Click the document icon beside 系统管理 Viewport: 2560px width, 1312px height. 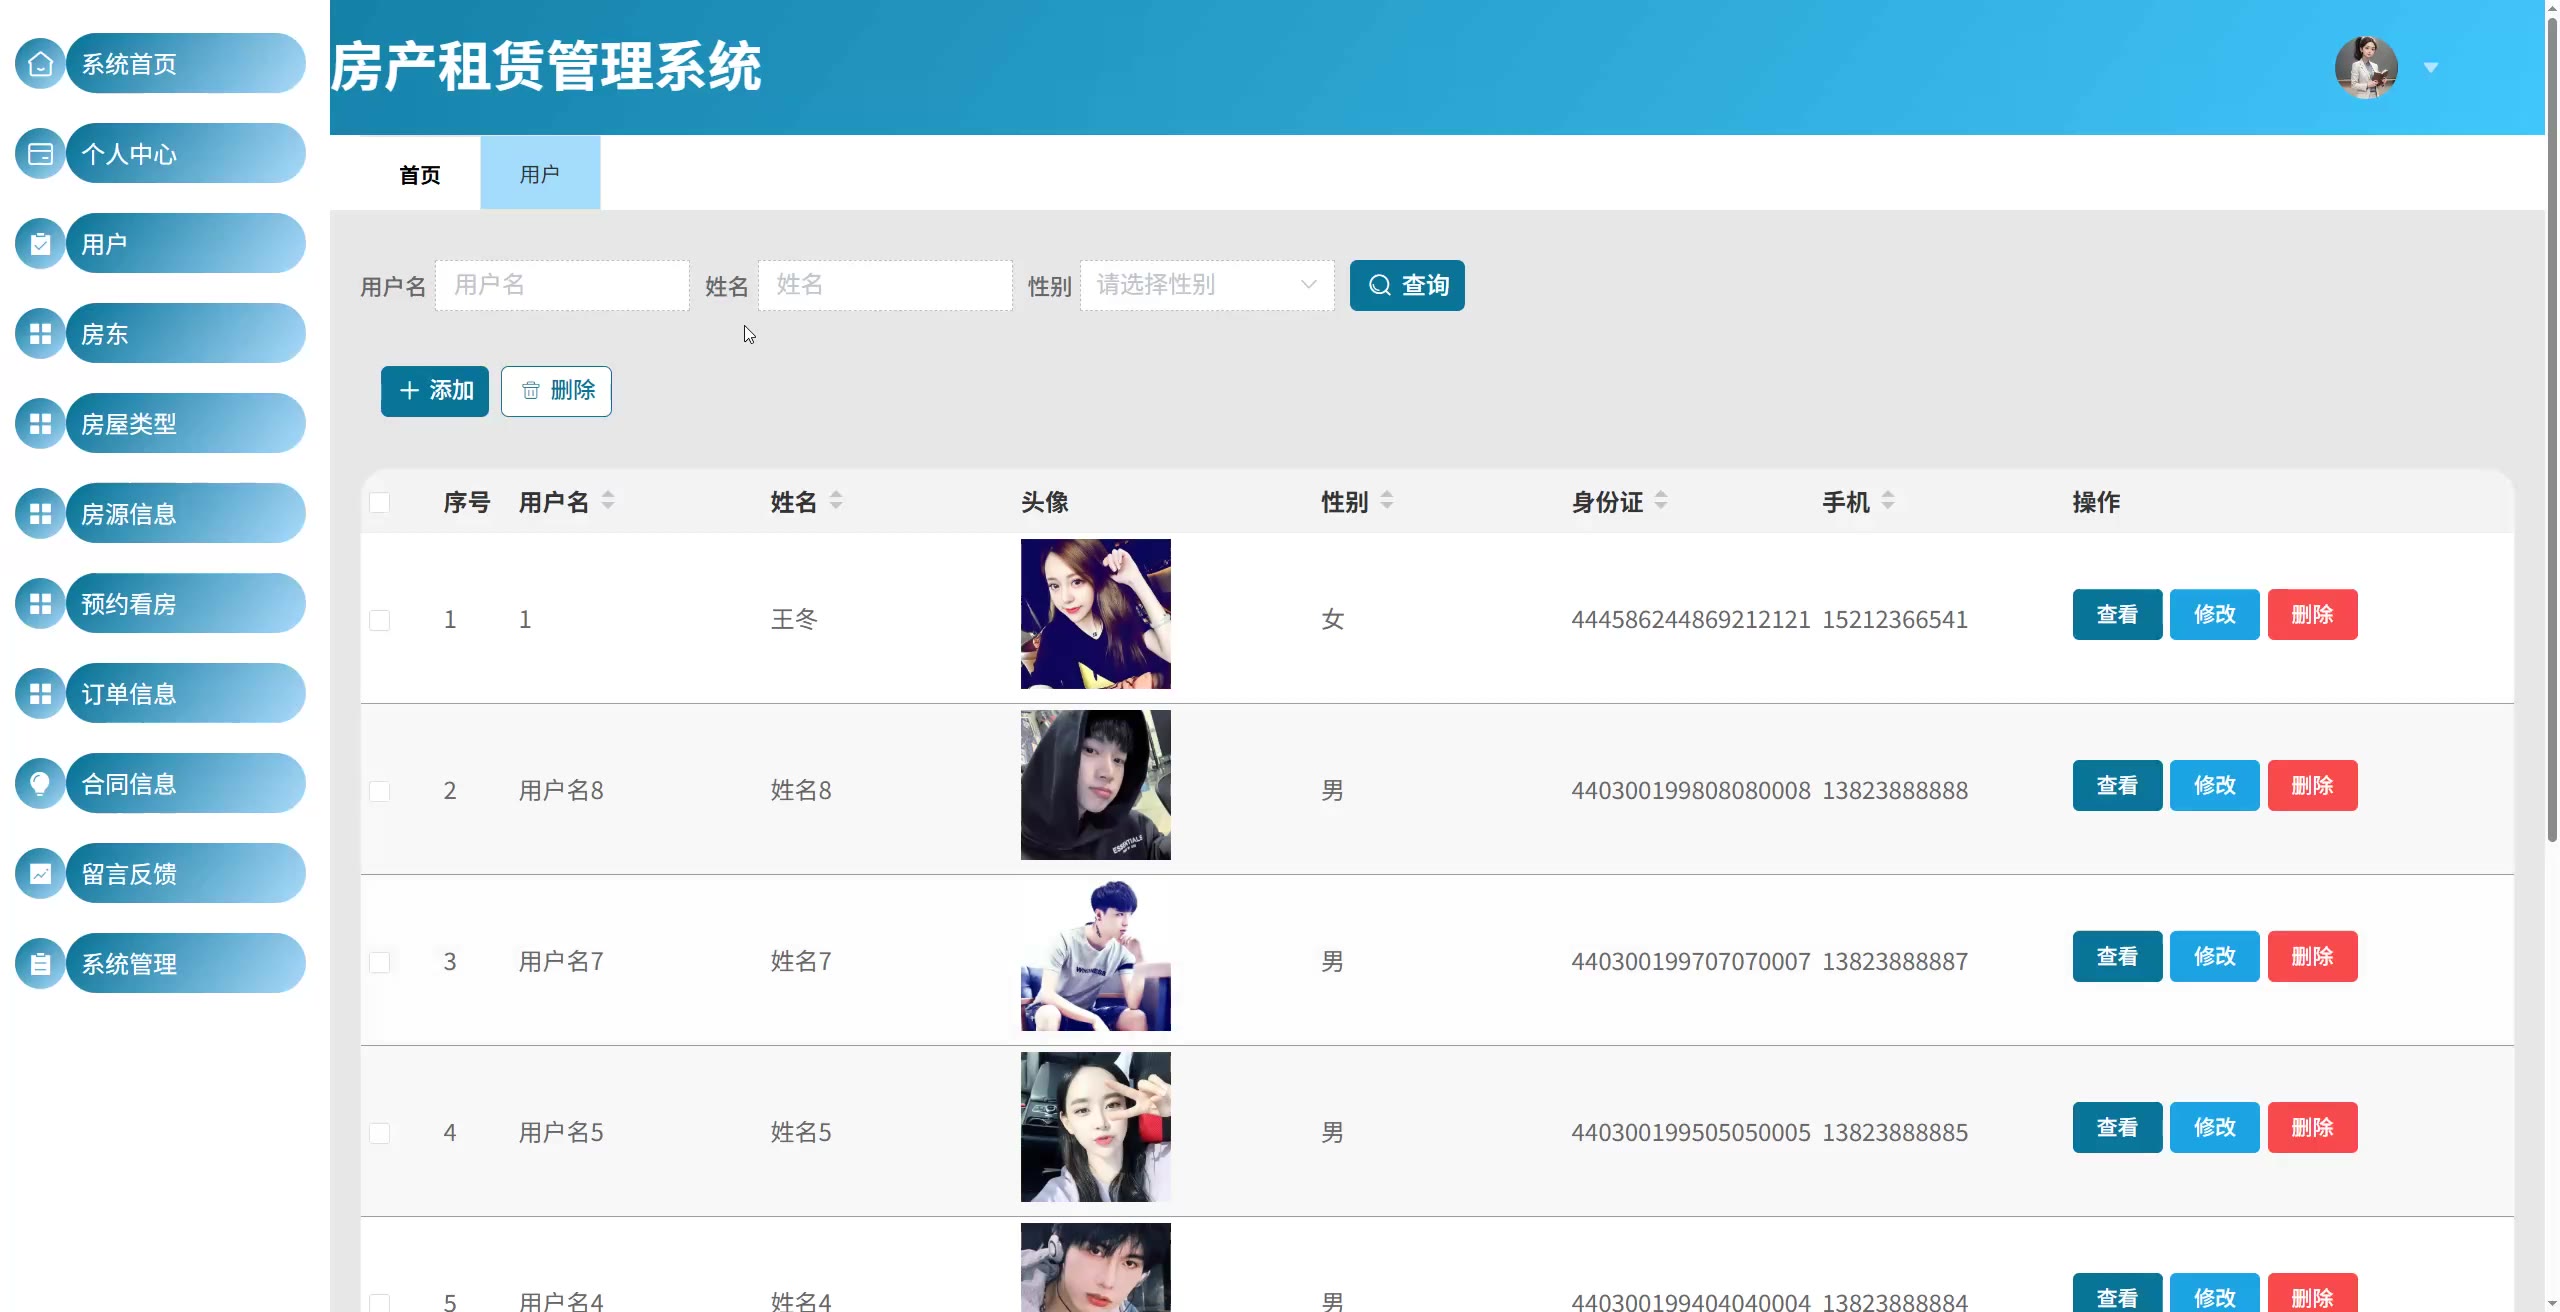coord(40,964)
